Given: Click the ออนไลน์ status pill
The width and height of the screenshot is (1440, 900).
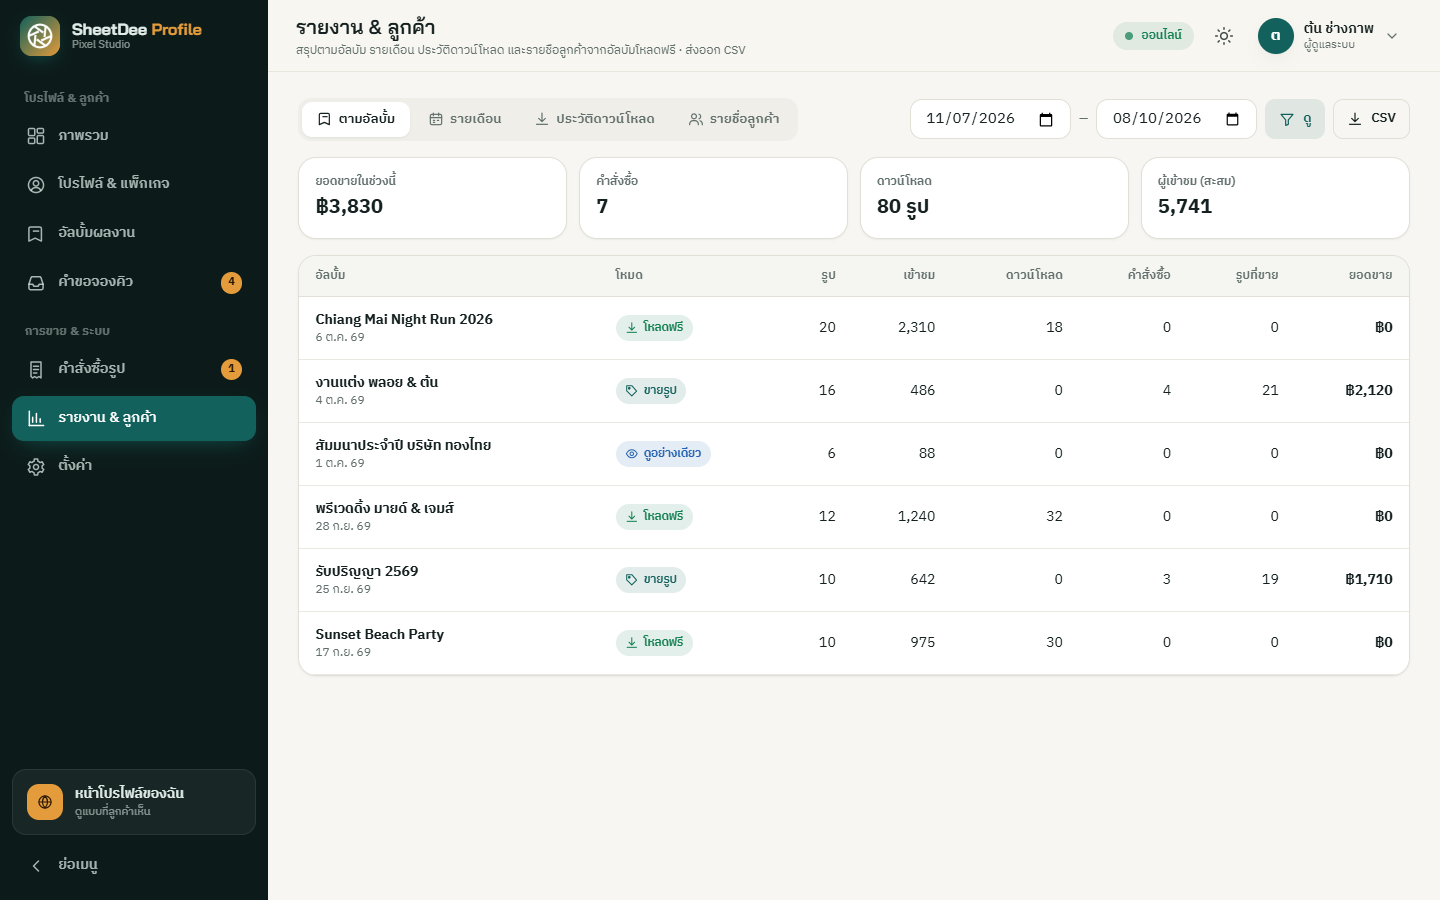Looking at the screenshot, I should (1153, 36).
